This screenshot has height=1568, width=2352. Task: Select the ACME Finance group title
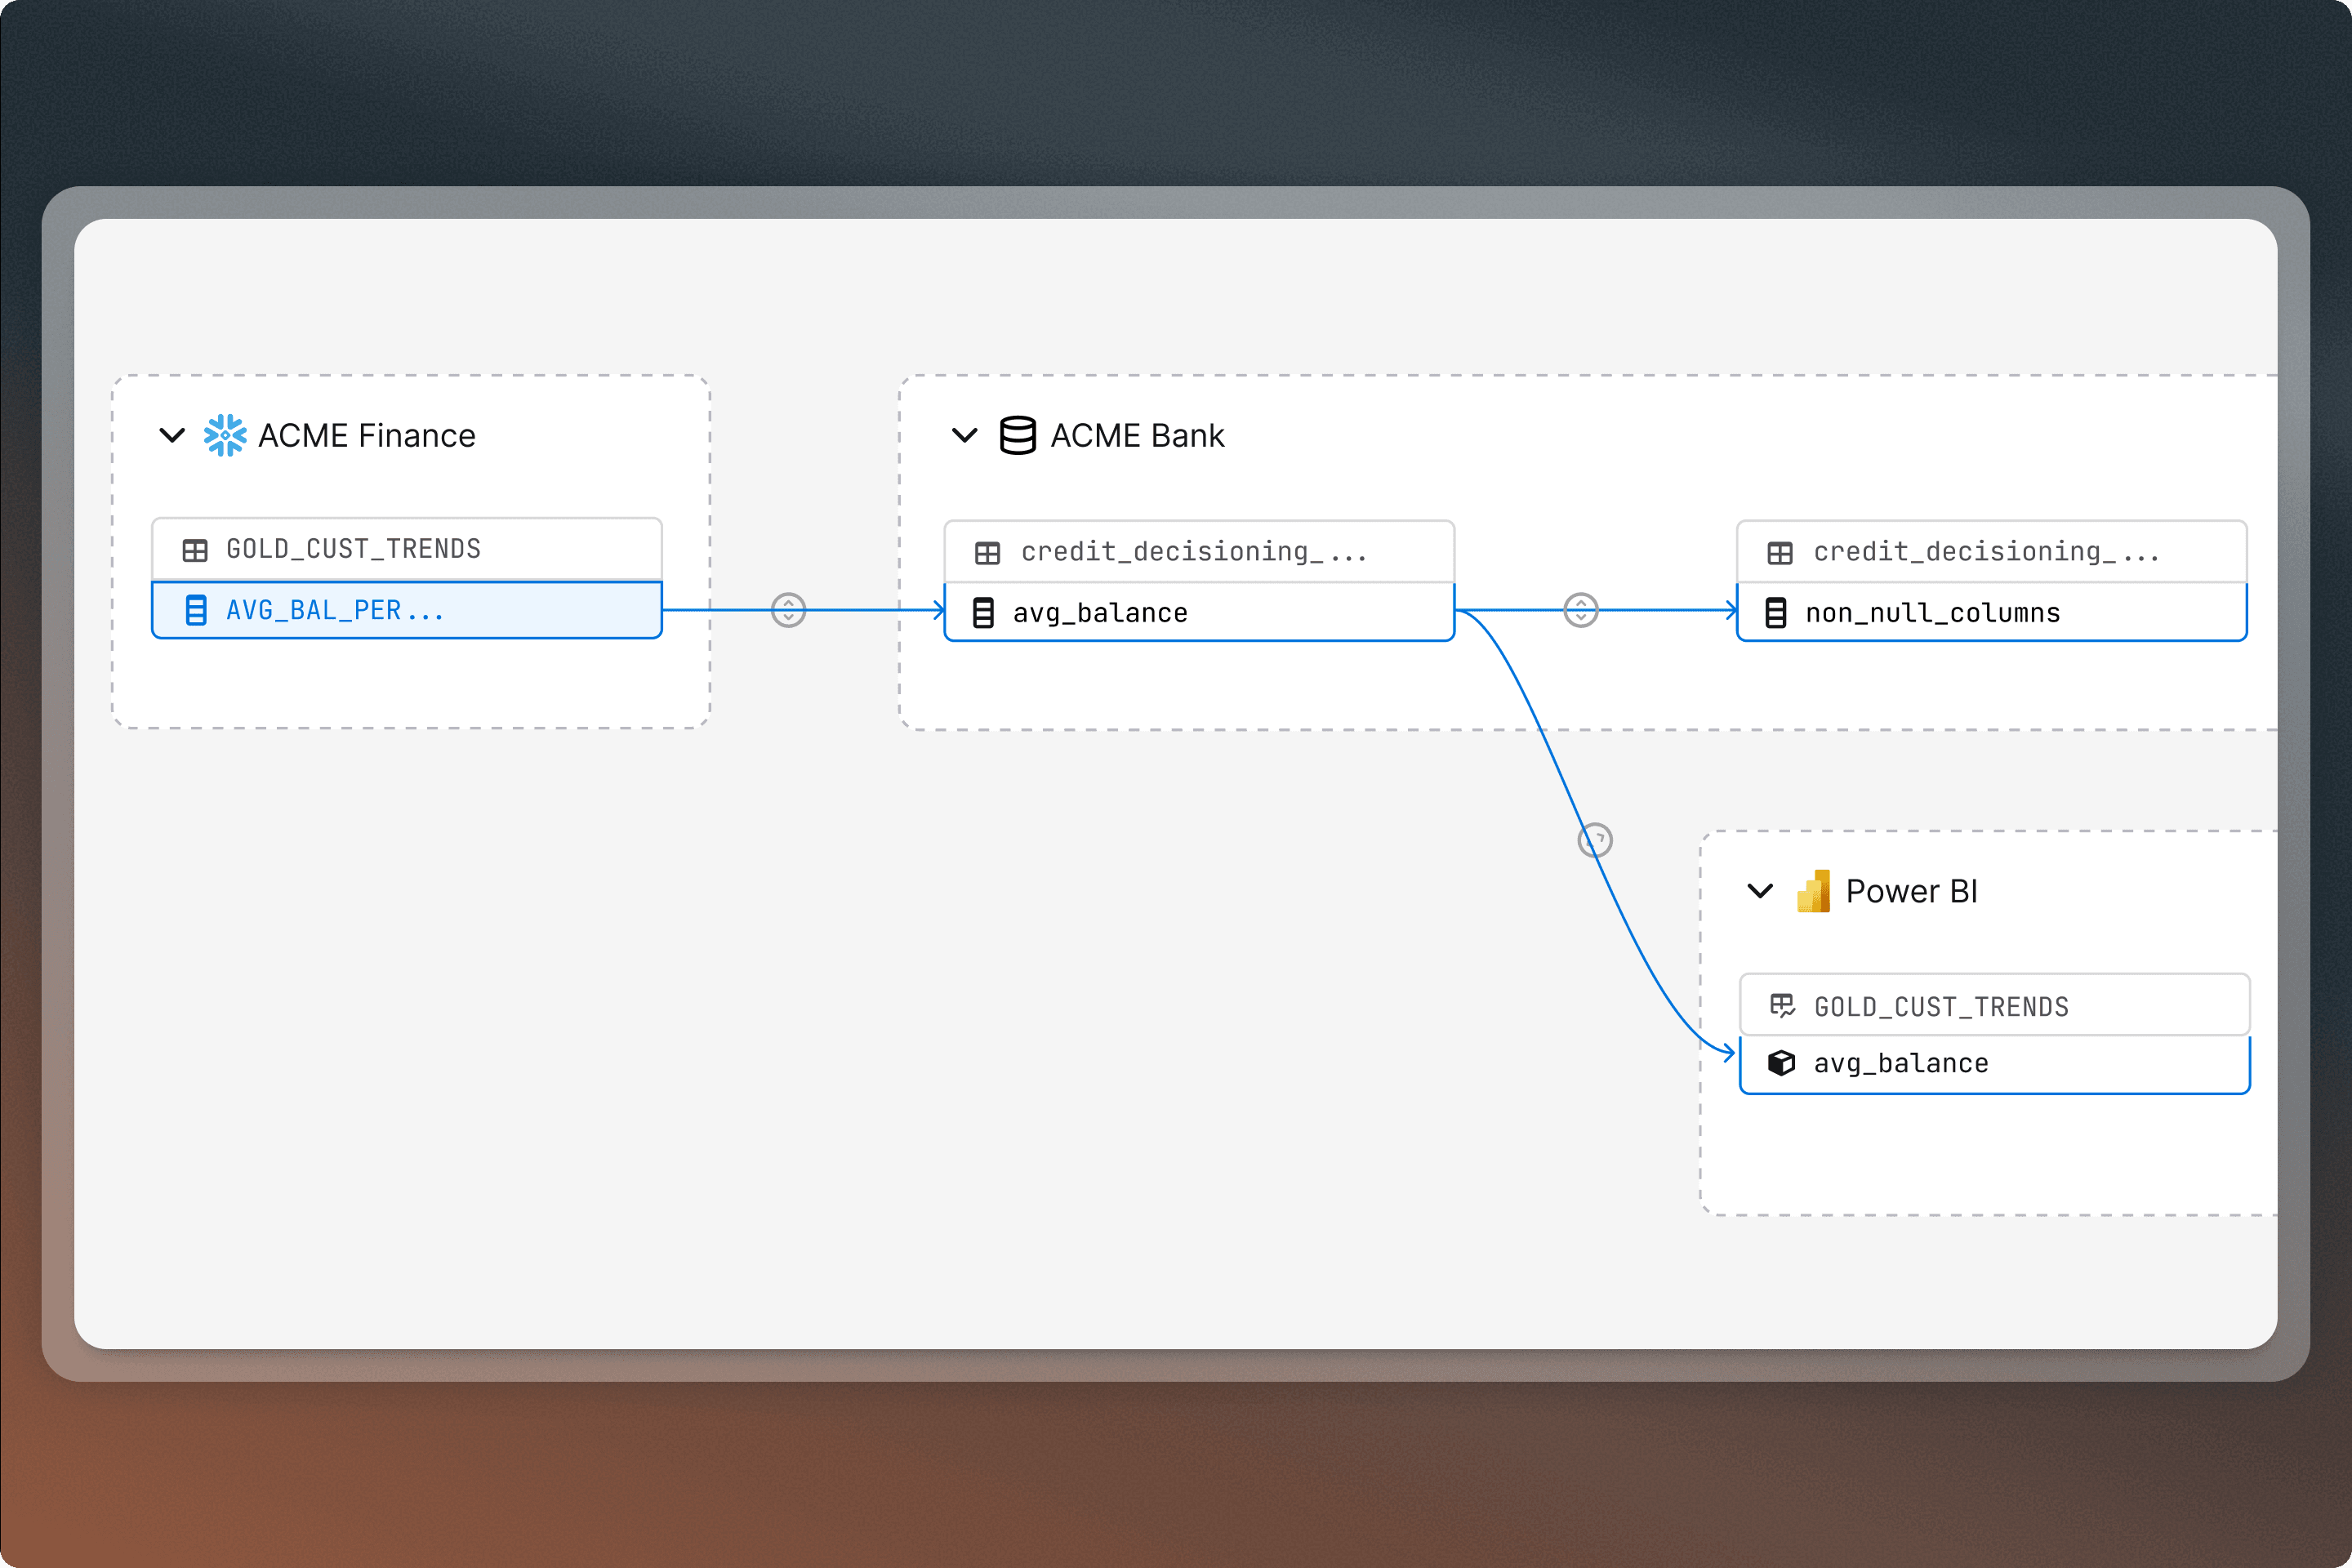tap(367, 436)
